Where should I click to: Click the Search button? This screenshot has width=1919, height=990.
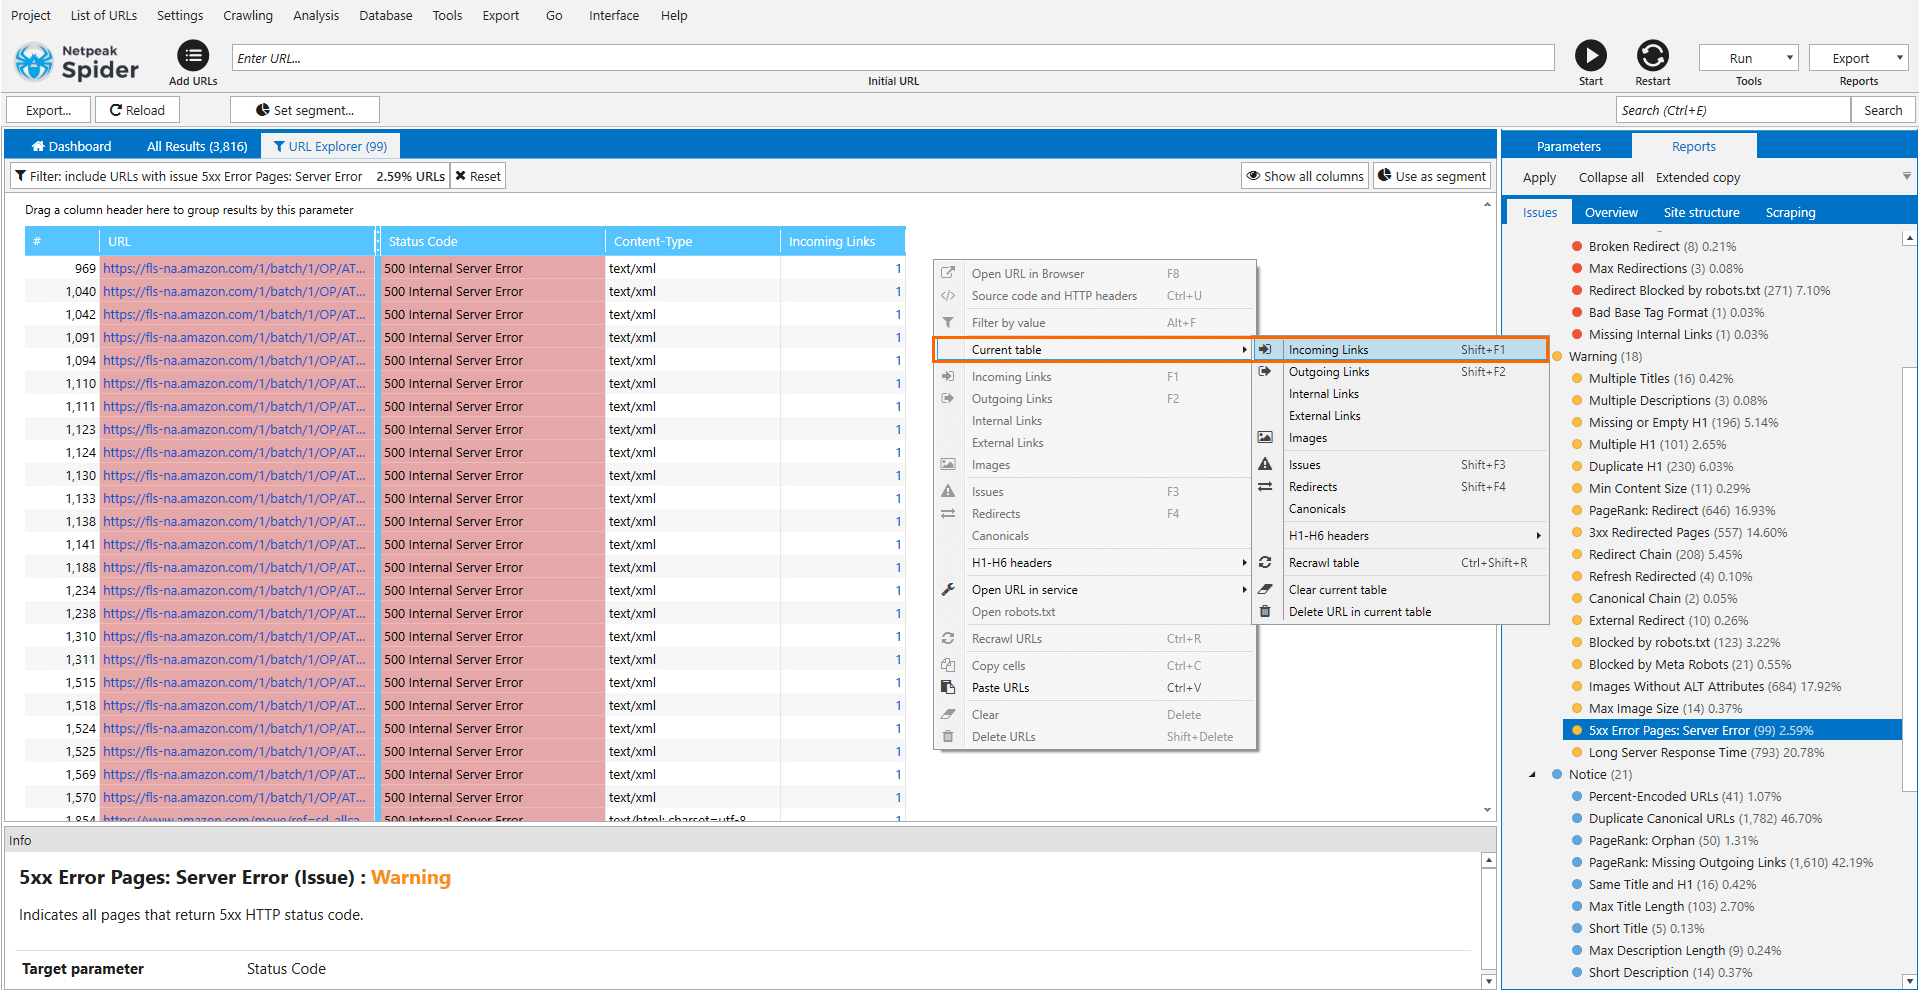pos(1883,109)
